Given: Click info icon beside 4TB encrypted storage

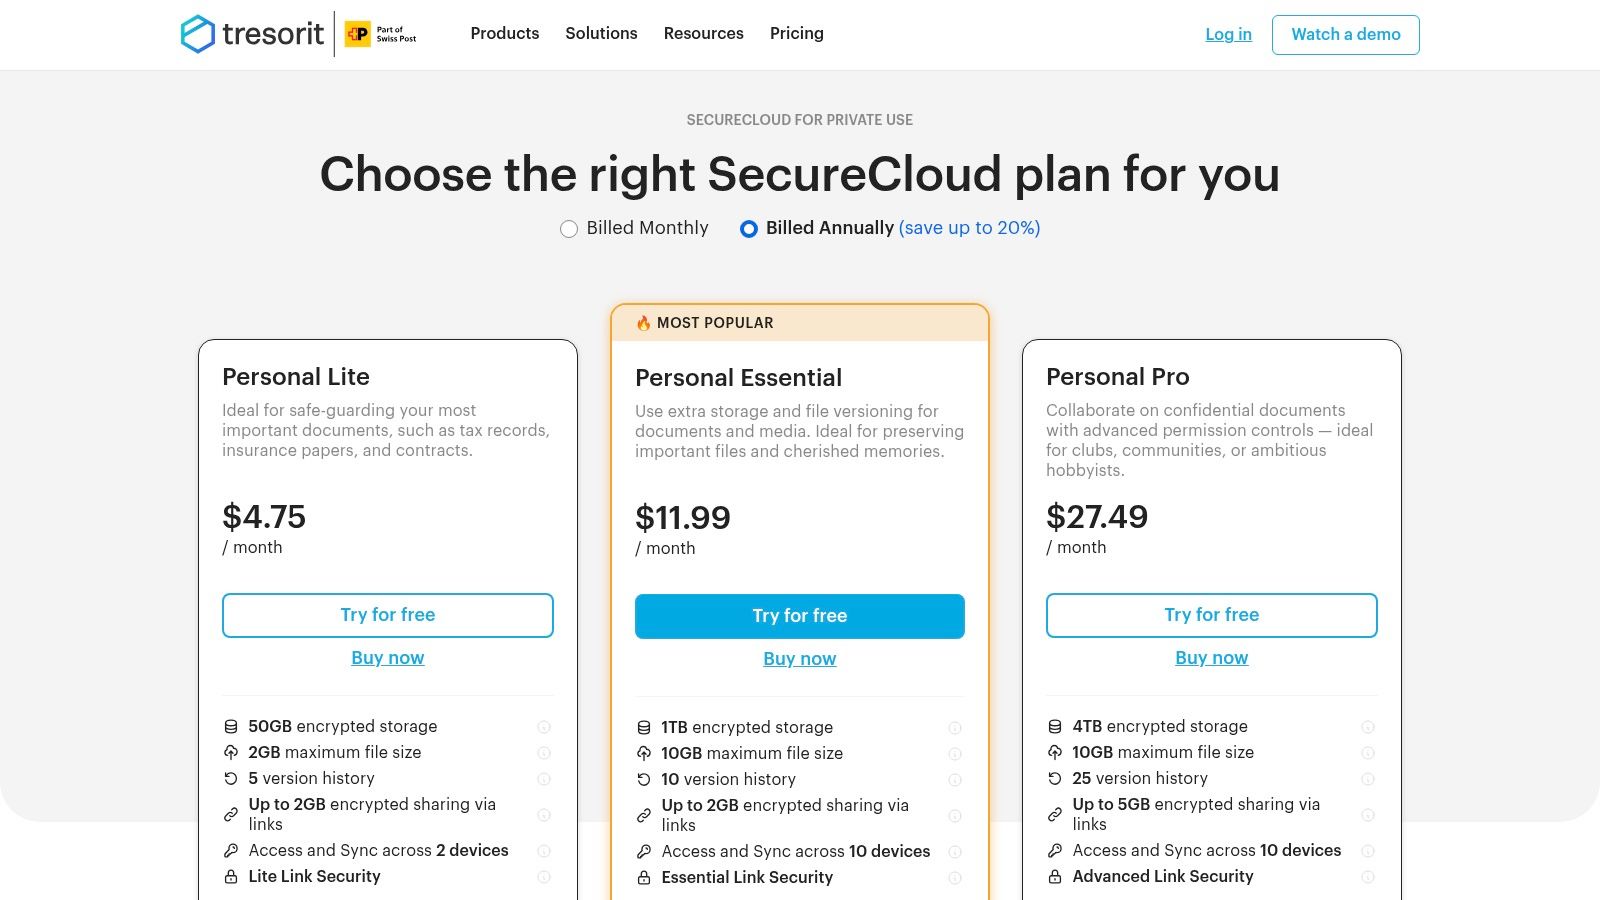Looking at the screenshot, I should click(1368, 727).
